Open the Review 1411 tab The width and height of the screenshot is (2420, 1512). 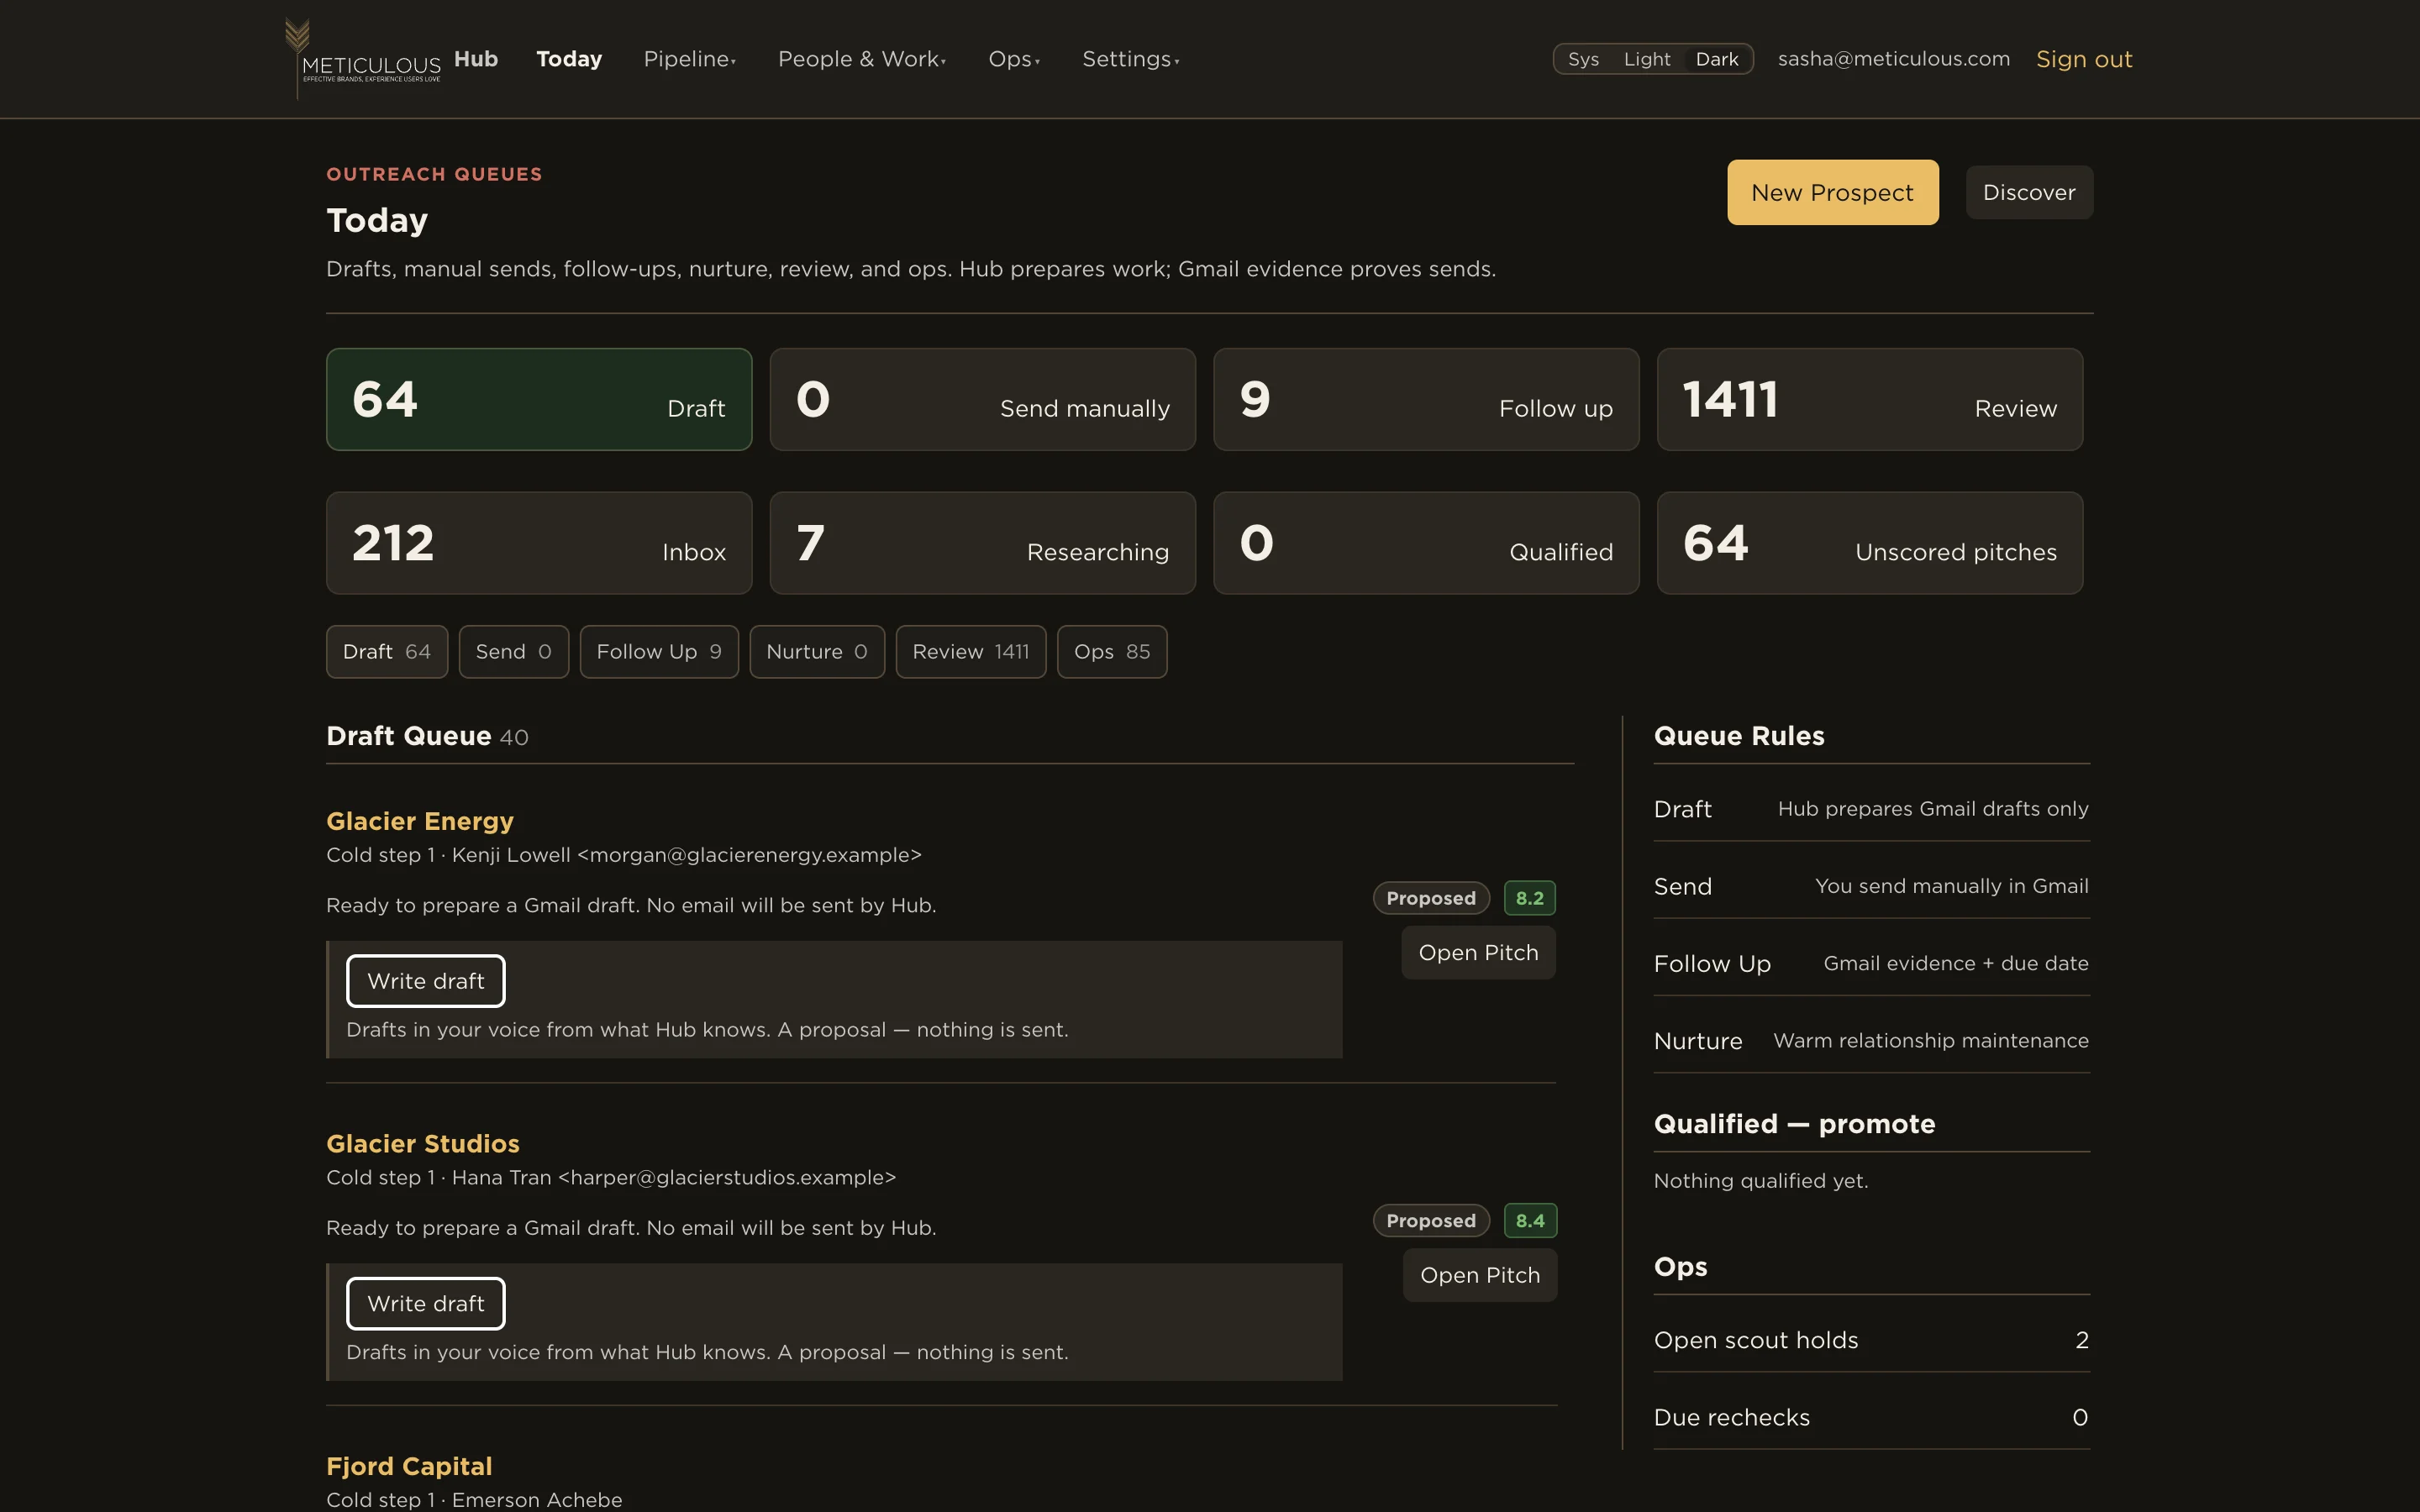971,652
